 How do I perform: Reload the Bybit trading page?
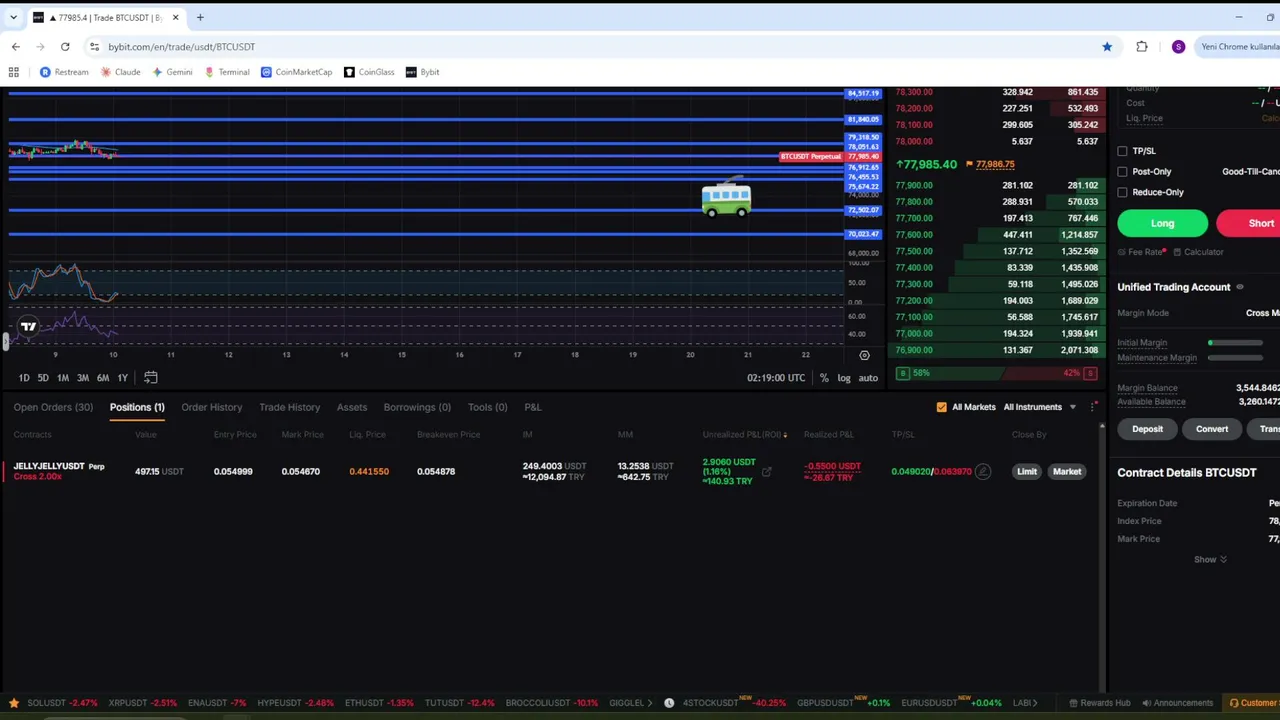65,46
